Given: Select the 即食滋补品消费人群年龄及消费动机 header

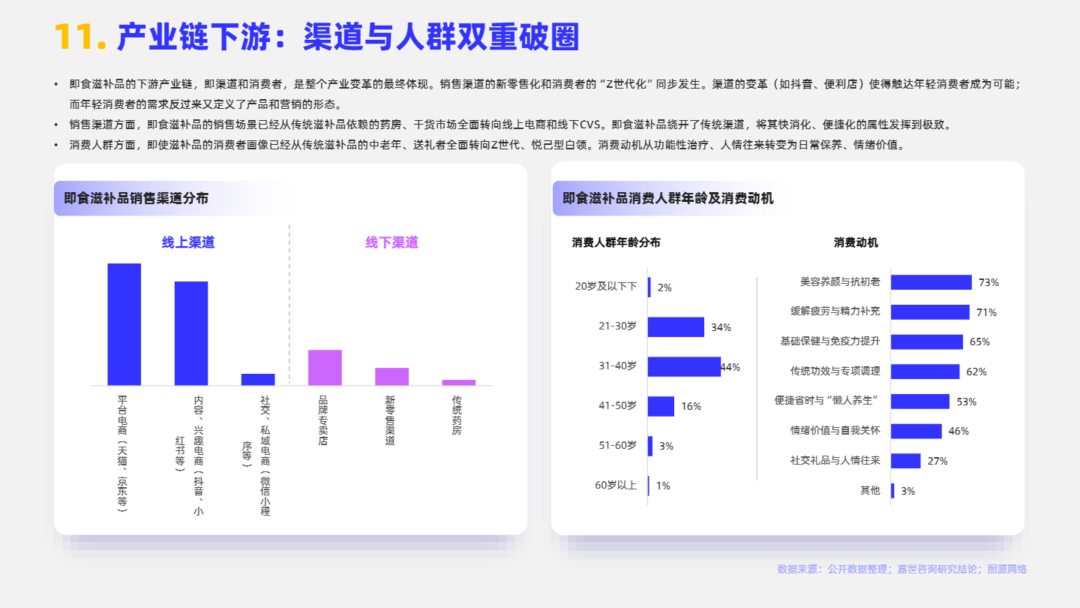Looking at the screenshot, I should (x=668, y=198).
